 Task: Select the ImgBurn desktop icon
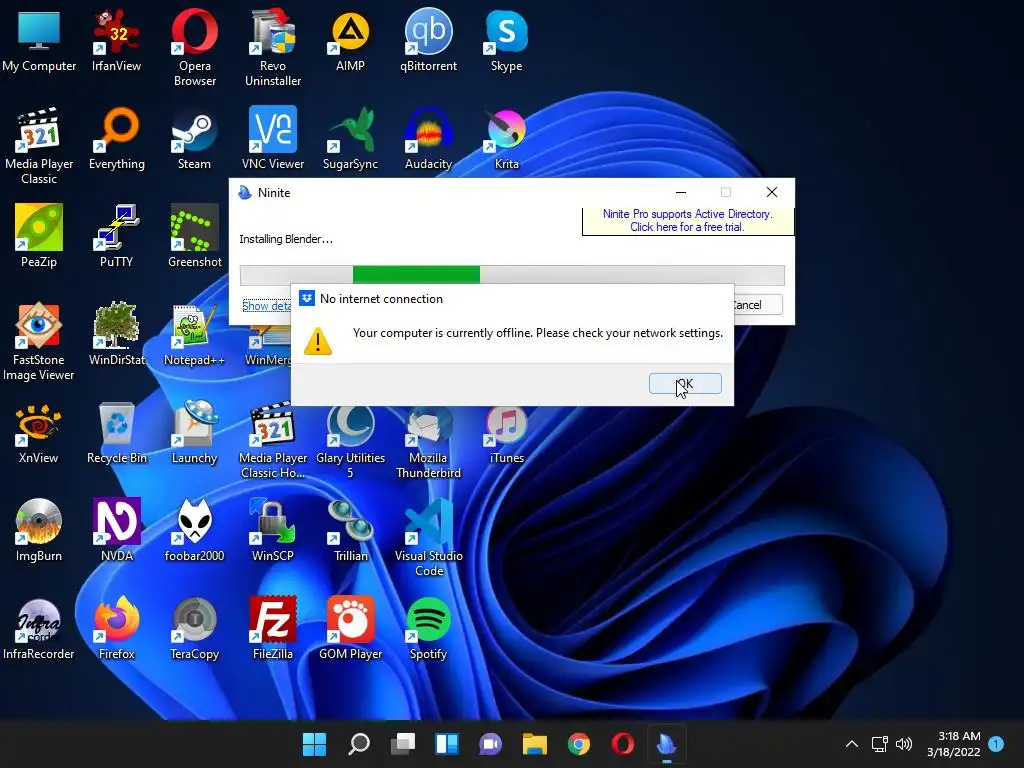[39, 530]
